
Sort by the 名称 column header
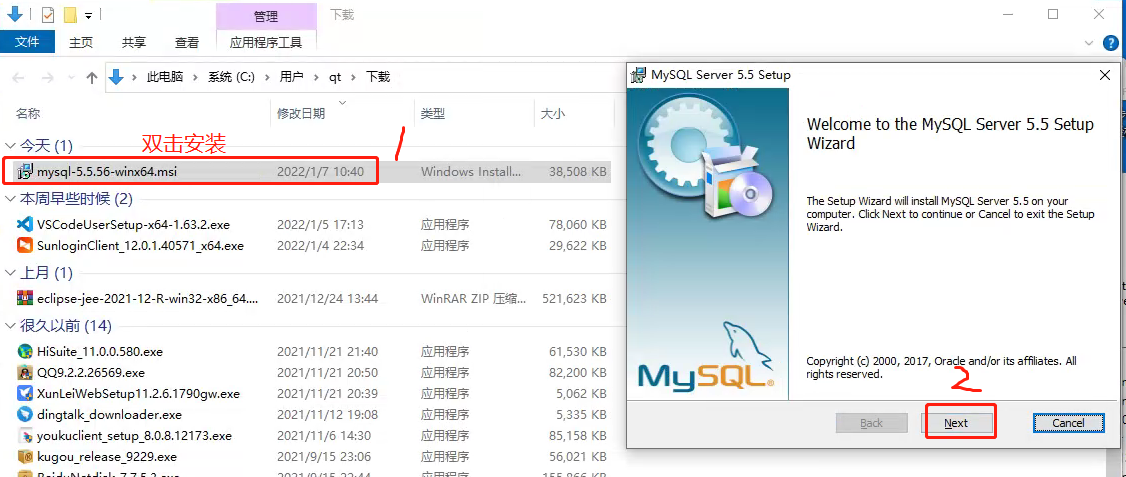click(29, 114)
